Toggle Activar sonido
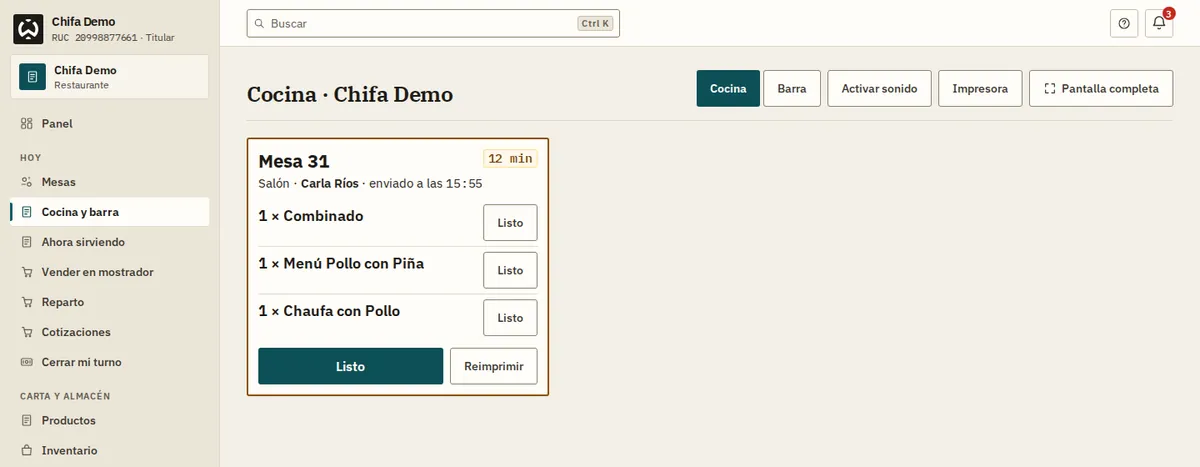Image resolution: width=1200 pixels, height=467 pixels. click(x=879, y=88)
